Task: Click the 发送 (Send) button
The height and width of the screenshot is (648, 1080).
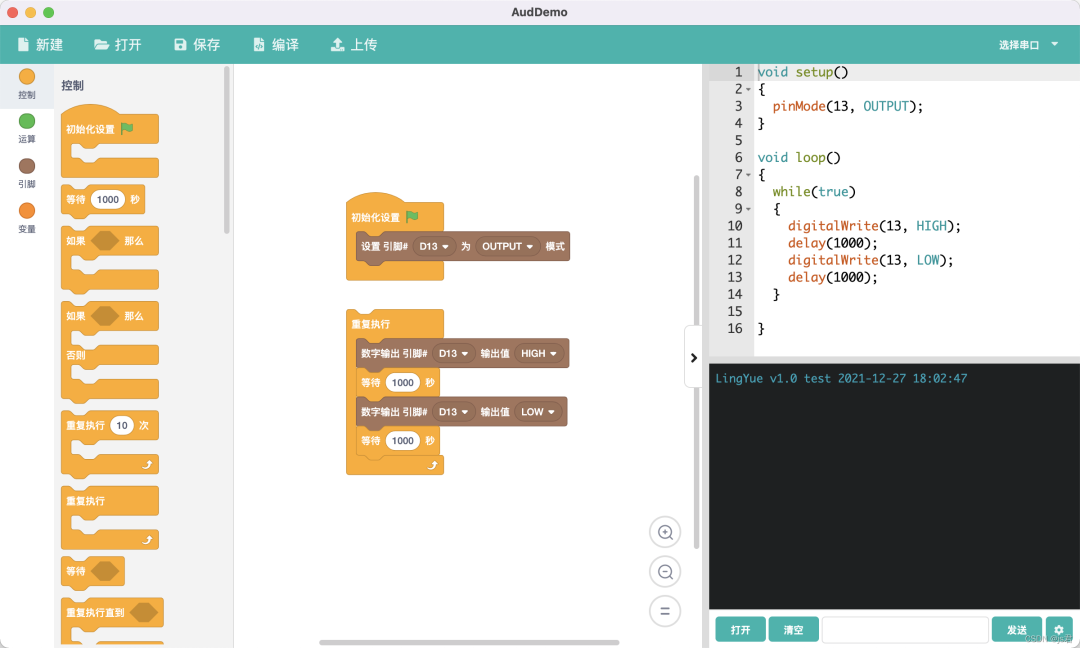Action: 1016,629
